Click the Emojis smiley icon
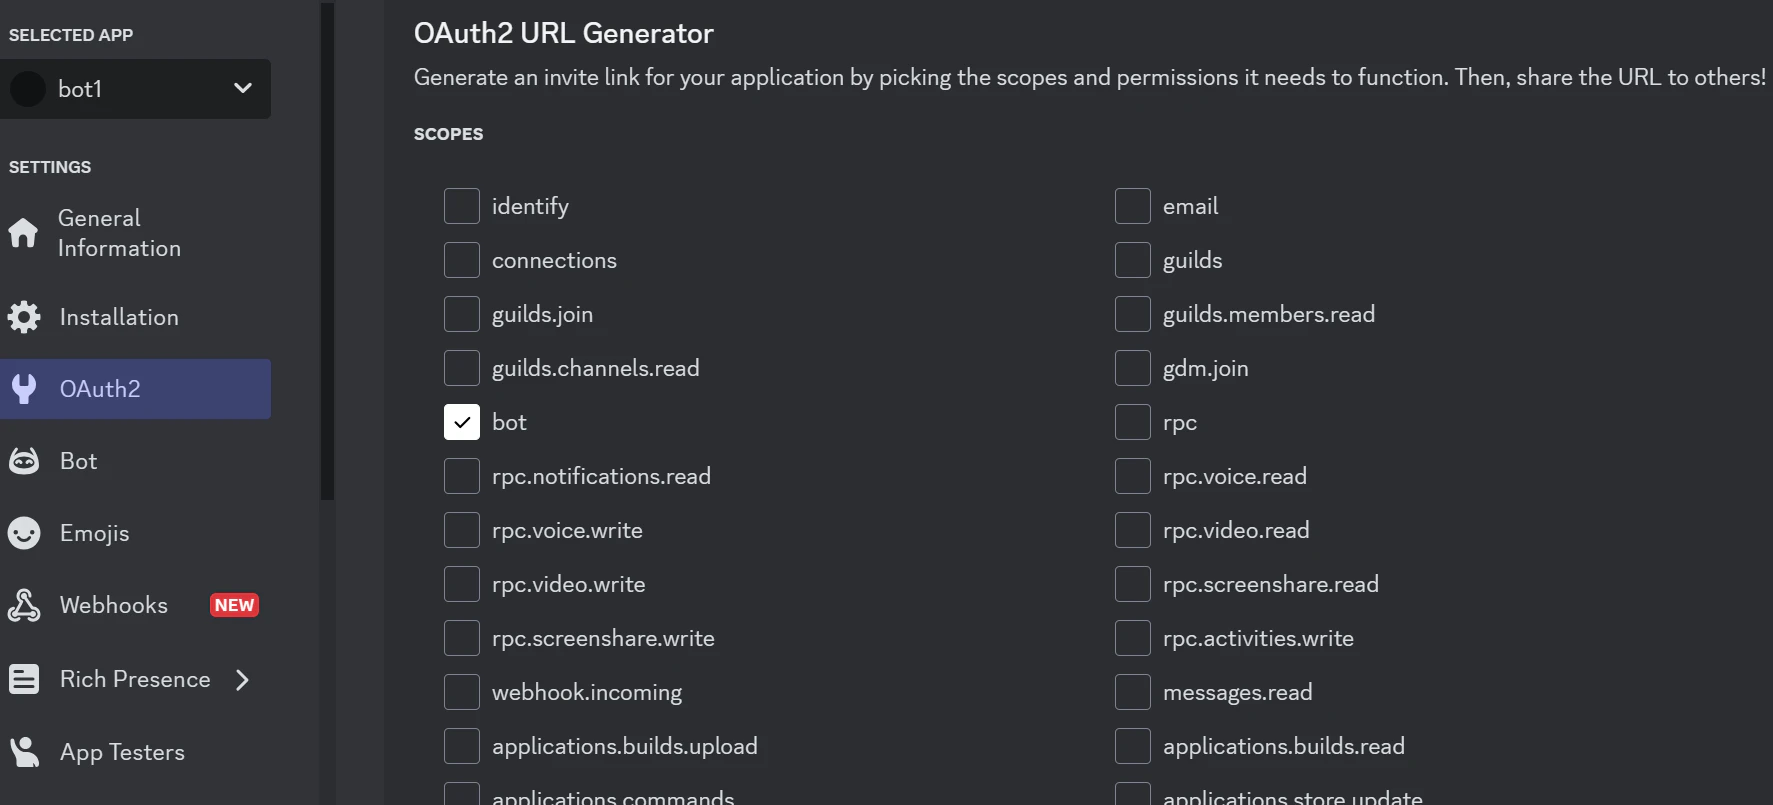This screenshot has height=805, width=1773. (24, 533)
